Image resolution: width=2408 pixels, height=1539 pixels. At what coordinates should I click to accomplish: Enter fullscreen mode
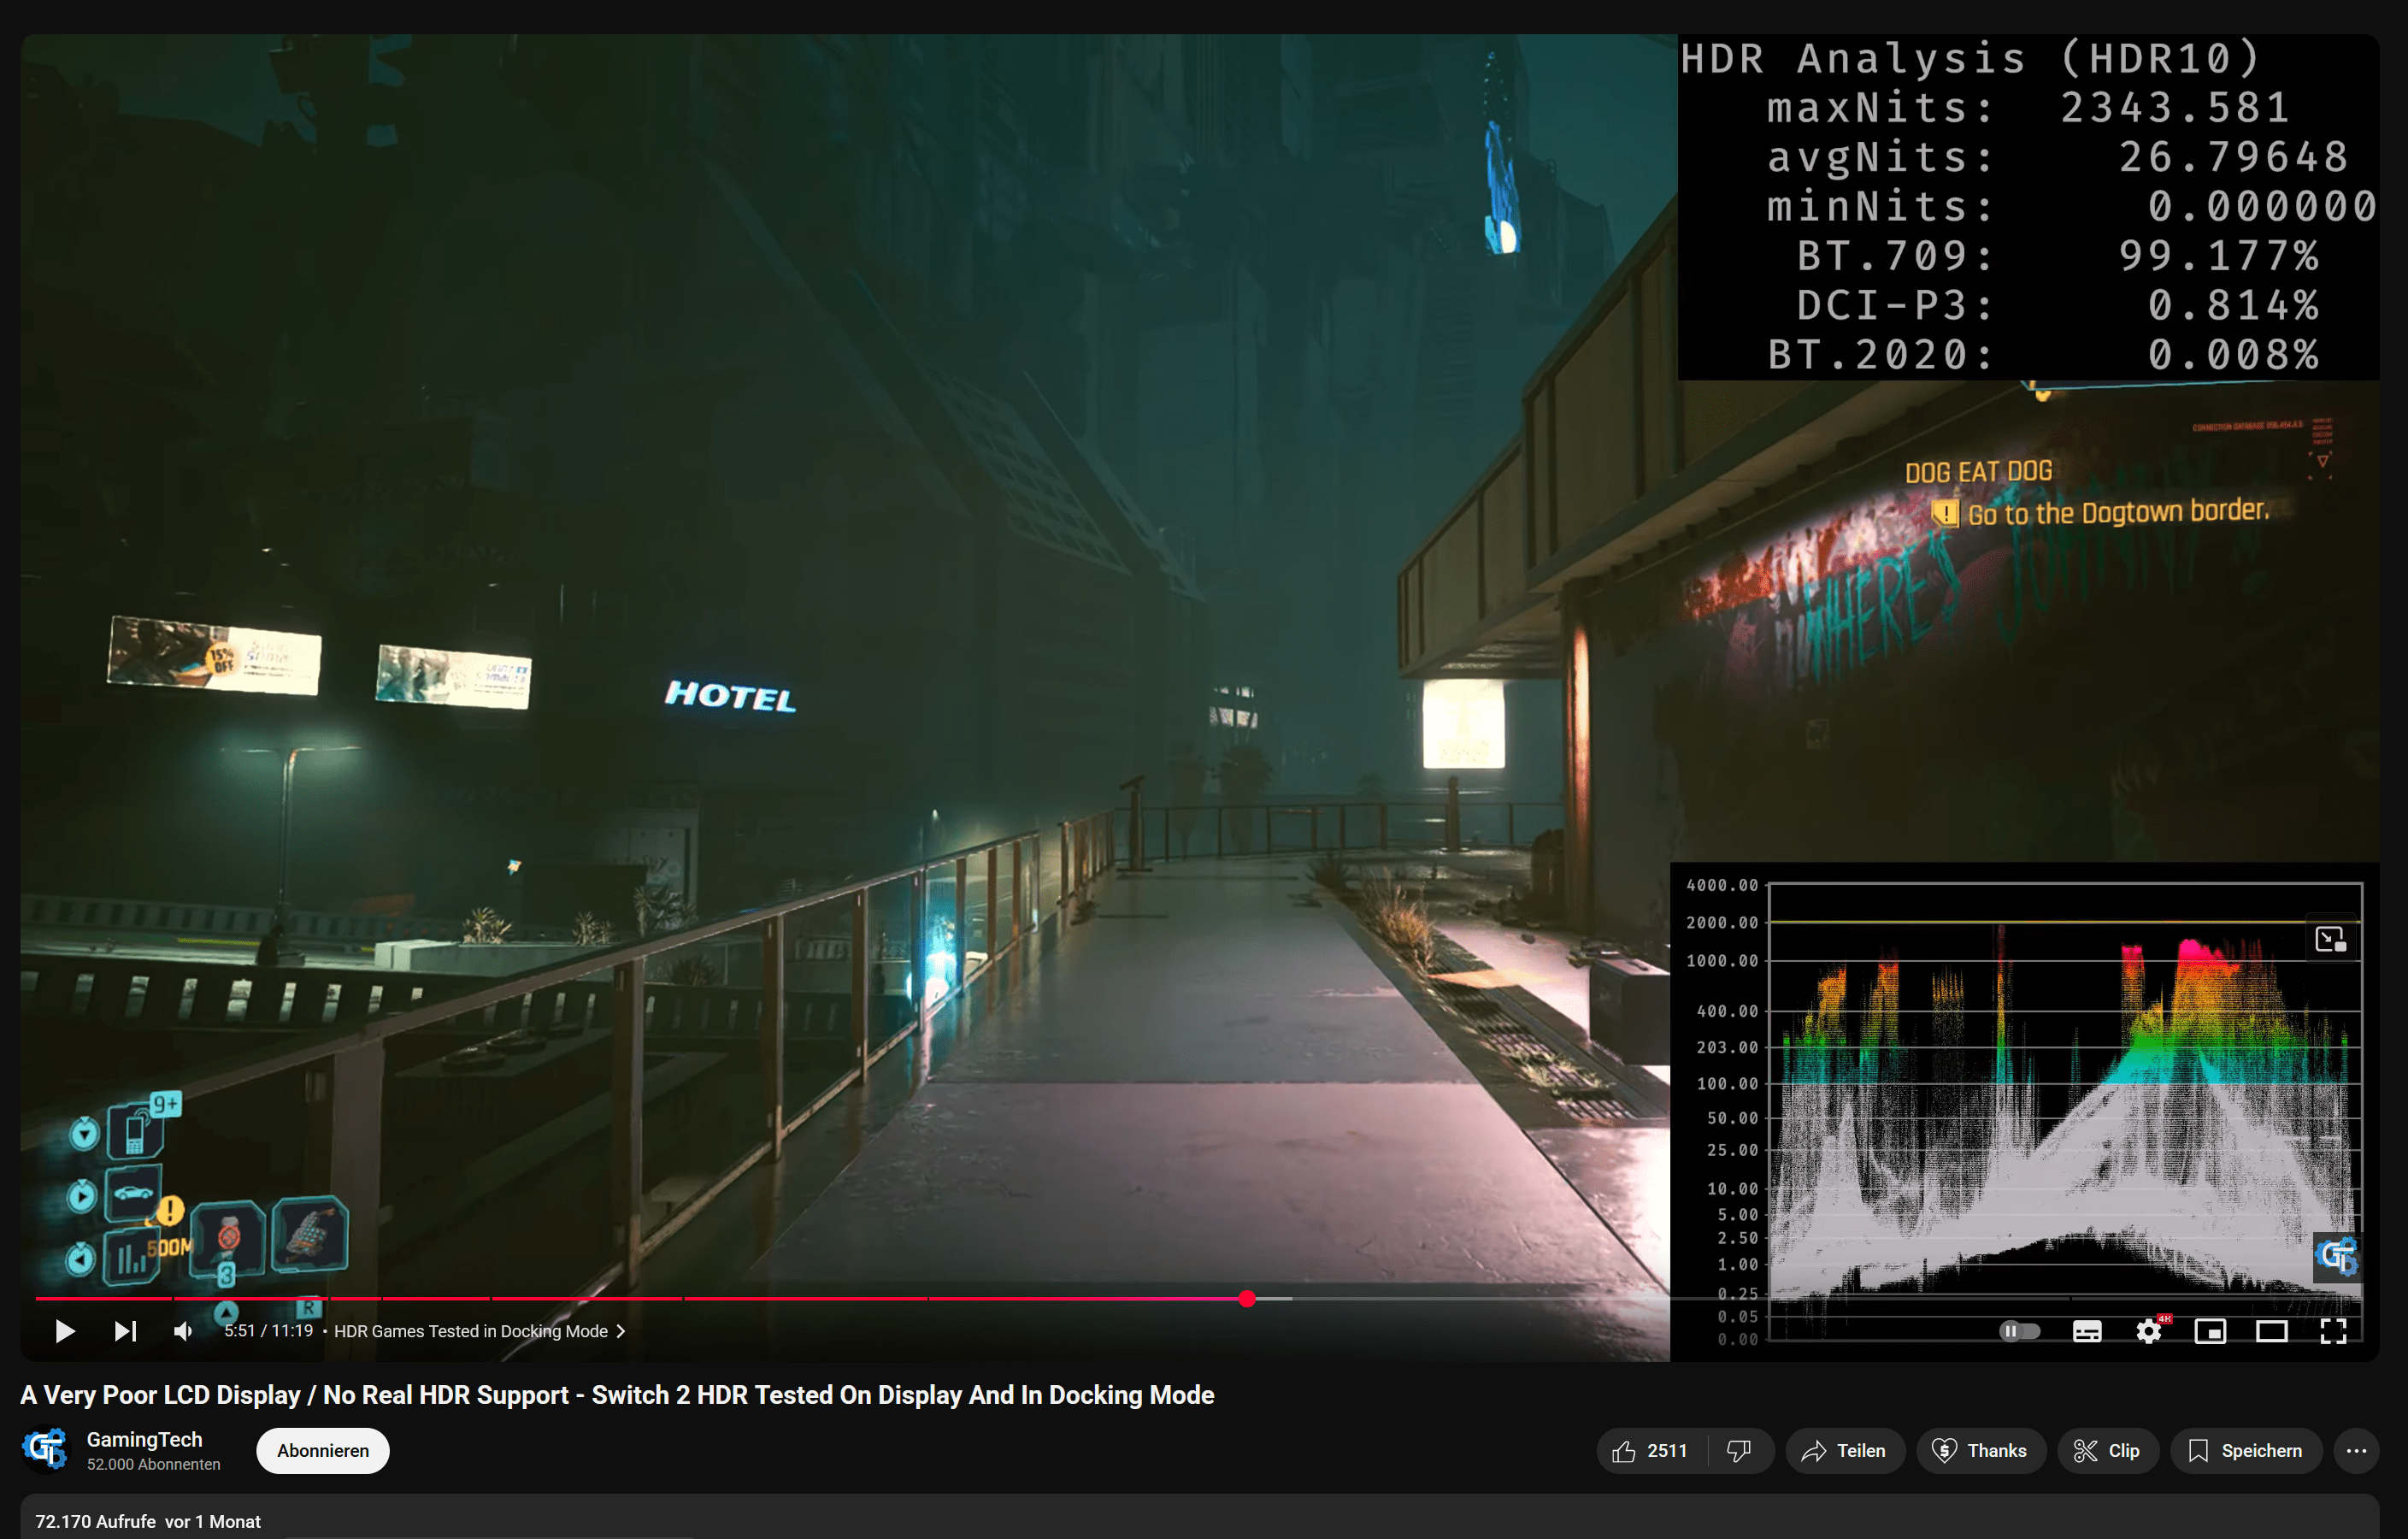[x=2333, y=1331]
